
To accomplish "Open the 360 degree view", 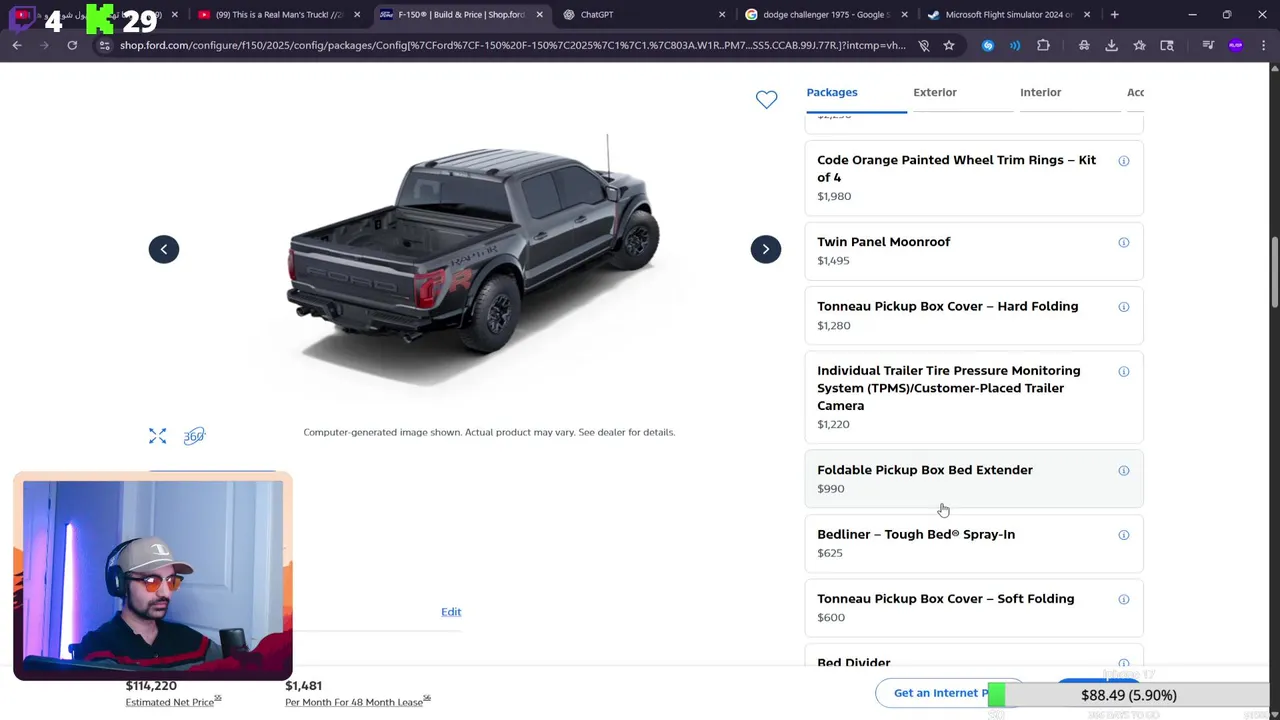I will [194, 436].
